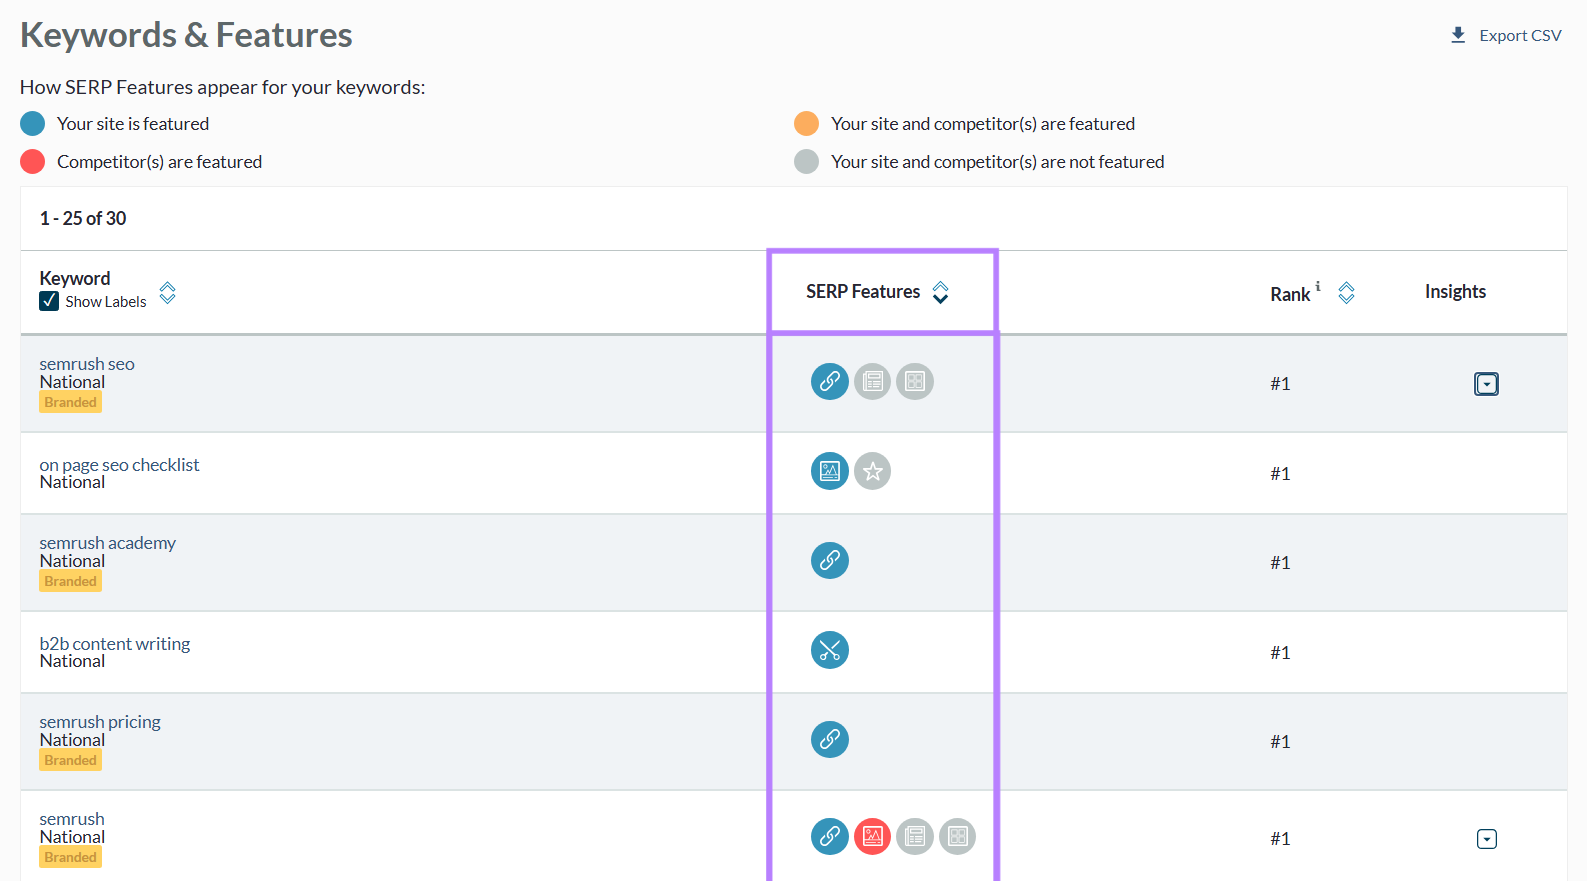Click the sitelinks icon for semrush pricing
1587x881 pixels.
(829, 740)
